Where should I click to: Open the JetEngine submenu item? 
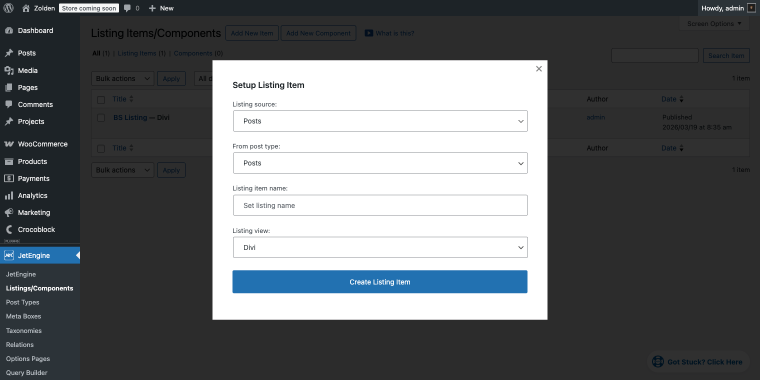pyautogui.click(x=21, y=274)
